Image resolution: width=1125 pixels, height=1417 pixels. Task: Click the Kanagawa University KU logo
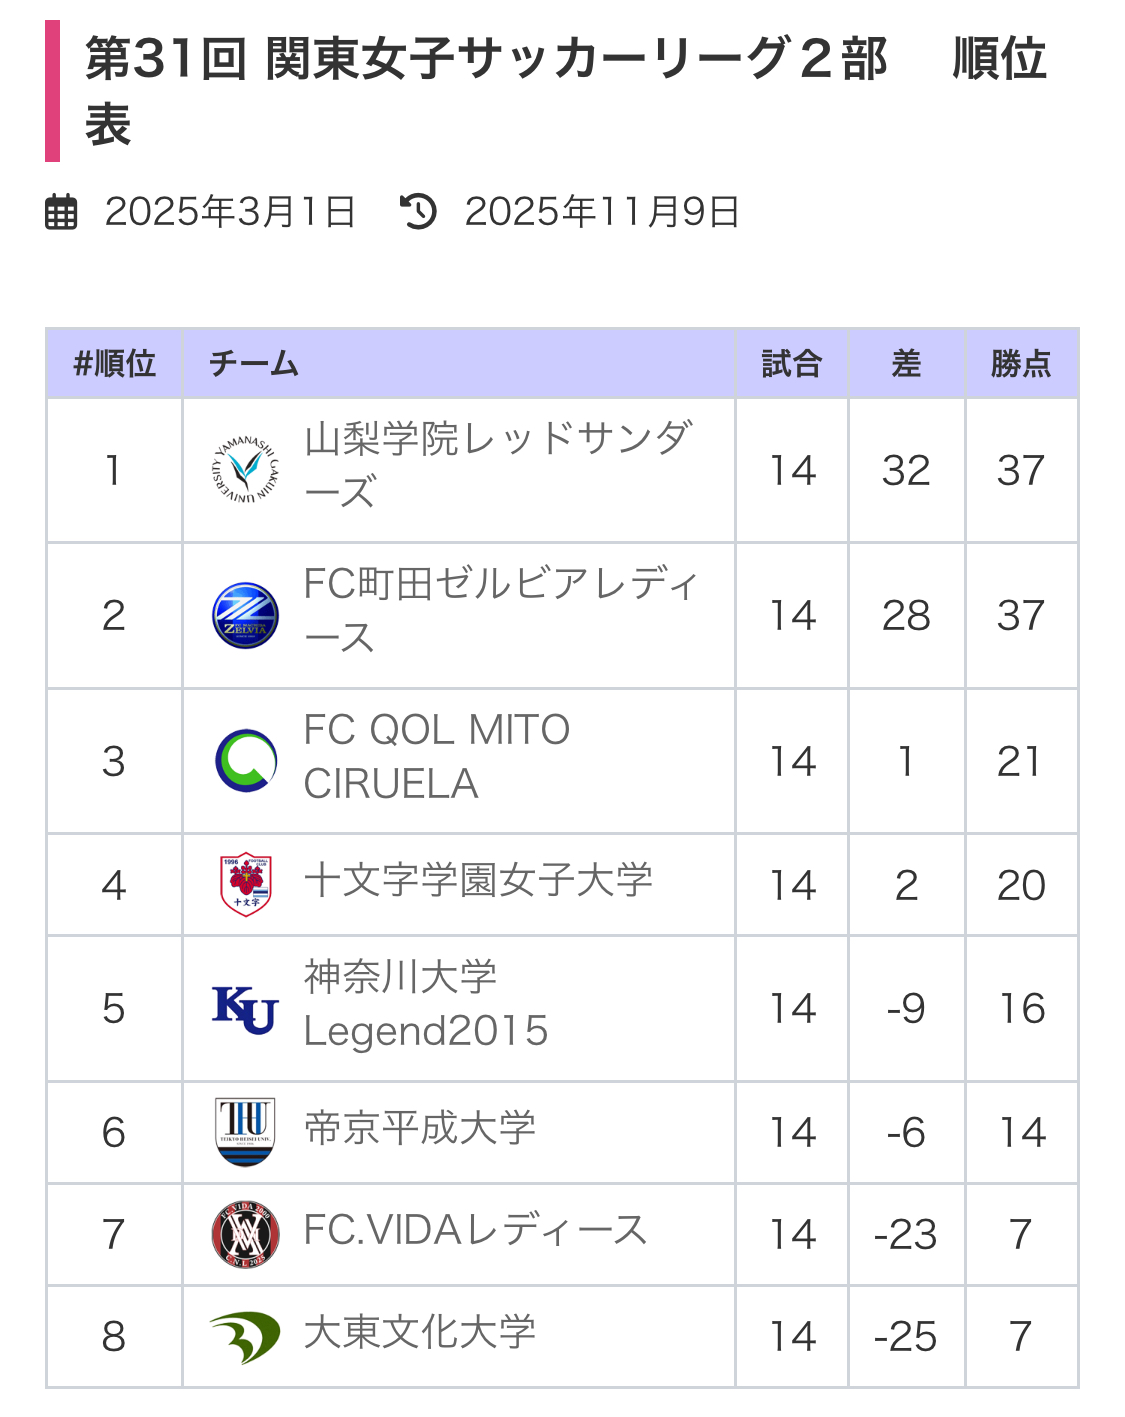point(245,1008)
